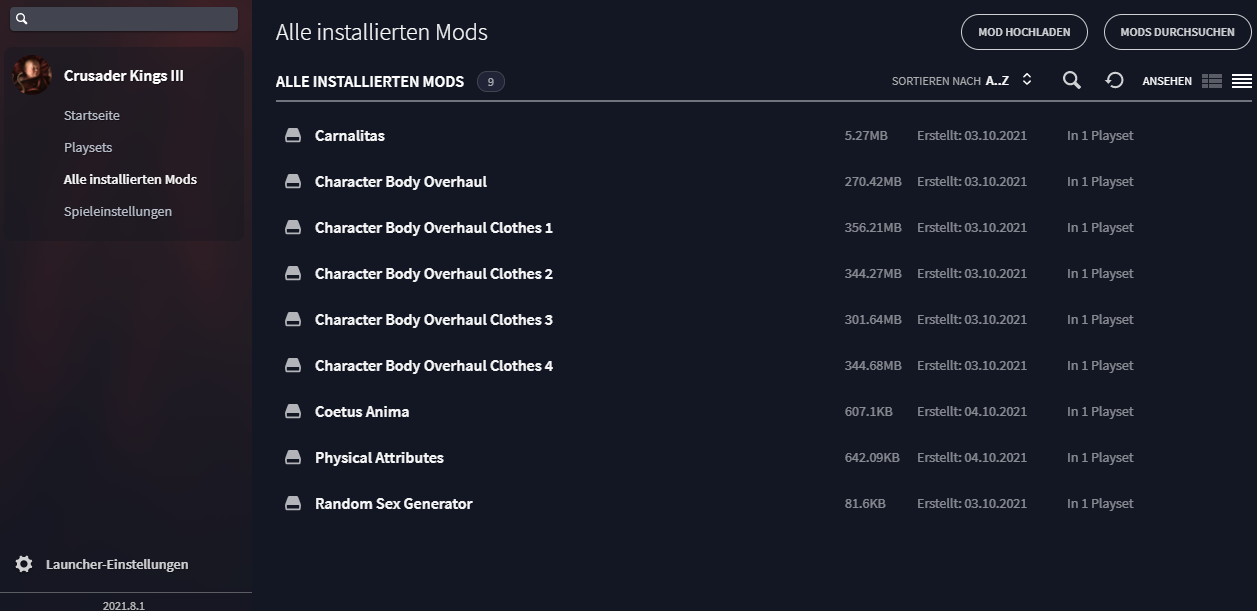Click In 1 Playset for Character Body Overhaul

1100,181
